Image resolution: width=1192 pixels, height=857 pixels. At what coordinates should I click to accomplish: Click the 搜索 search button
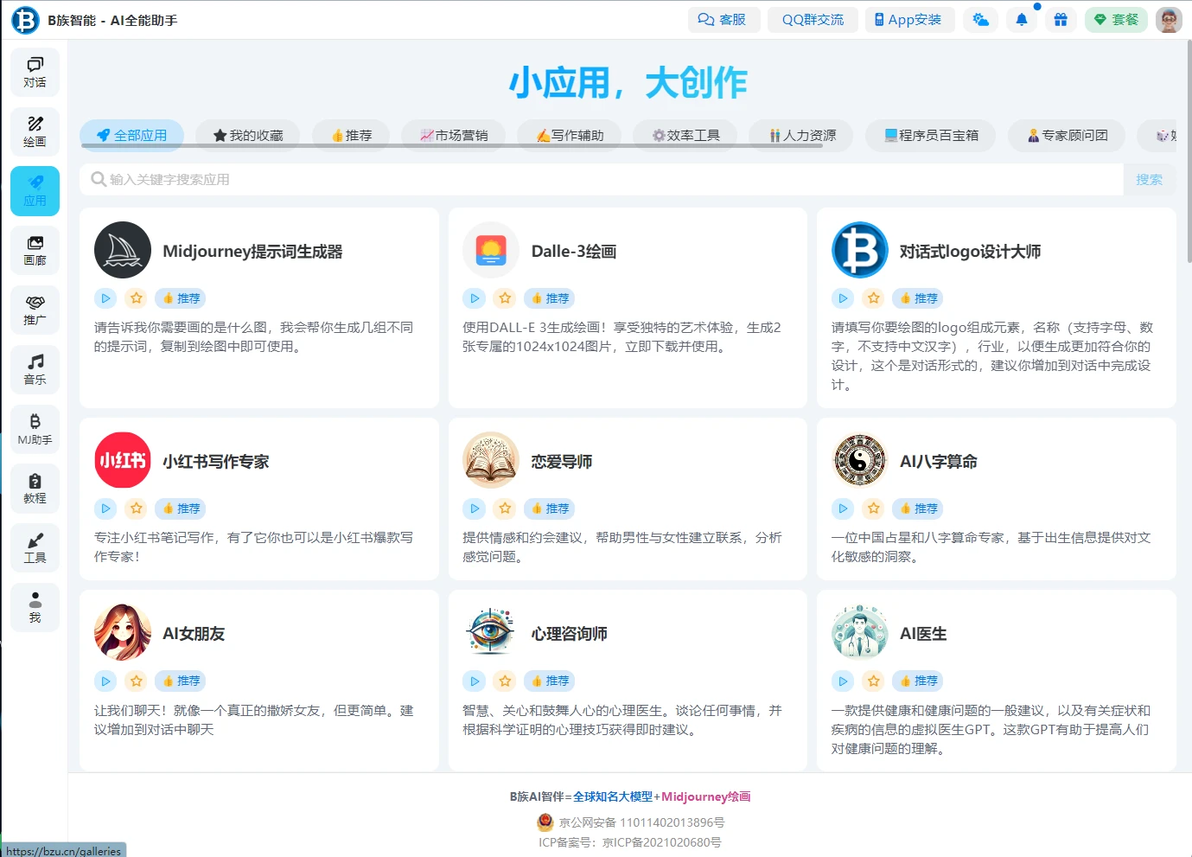tap(1149, 179)
